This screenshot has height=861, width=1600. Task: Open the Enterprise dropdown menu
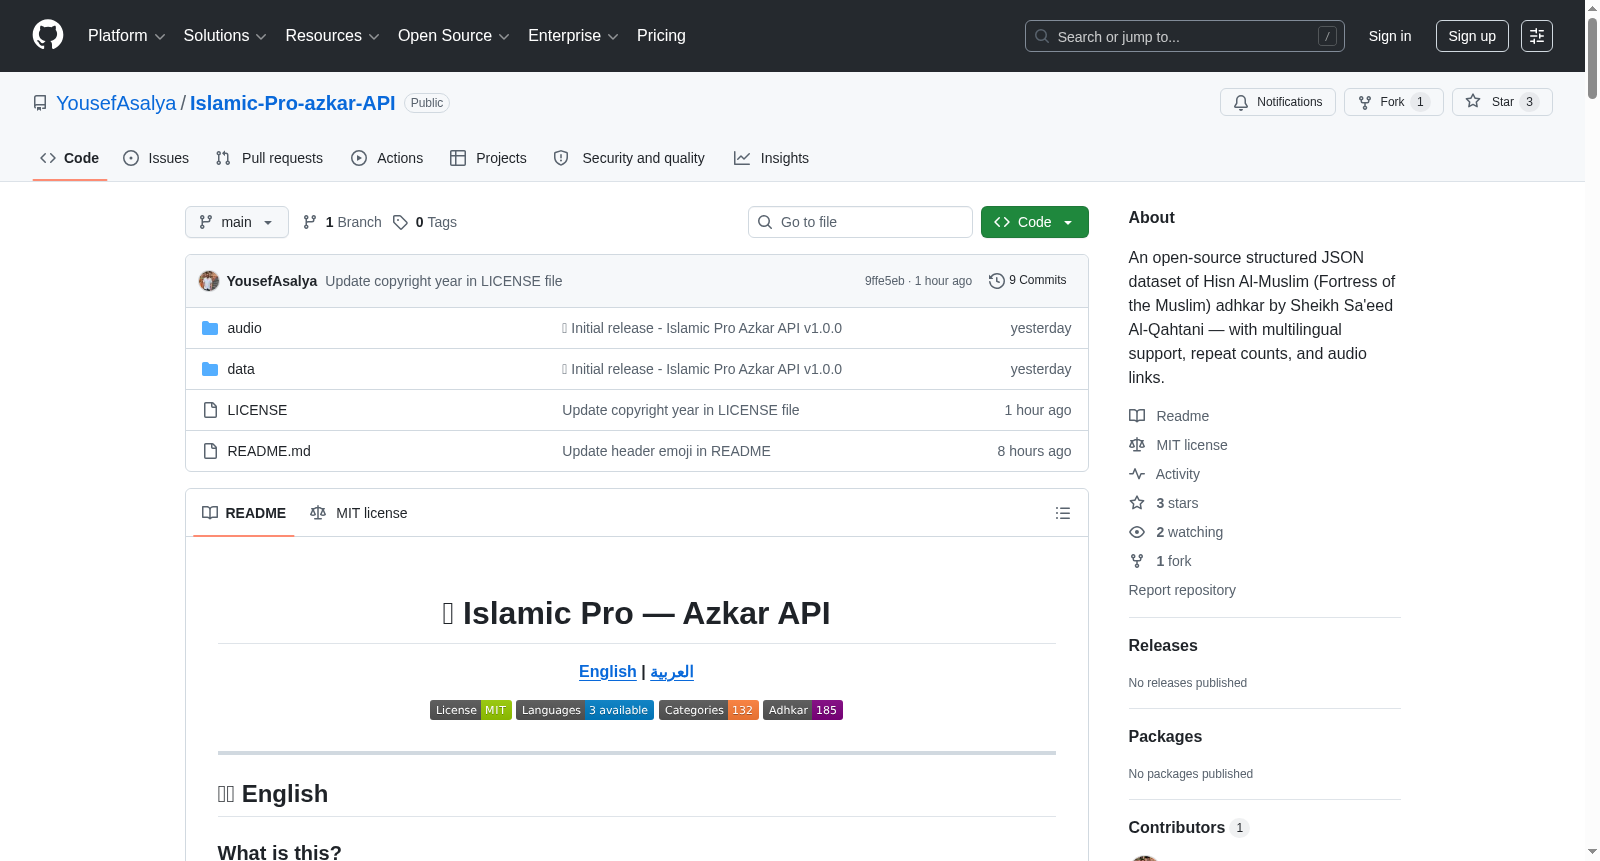pyautogui.click(x=573, y=36)
